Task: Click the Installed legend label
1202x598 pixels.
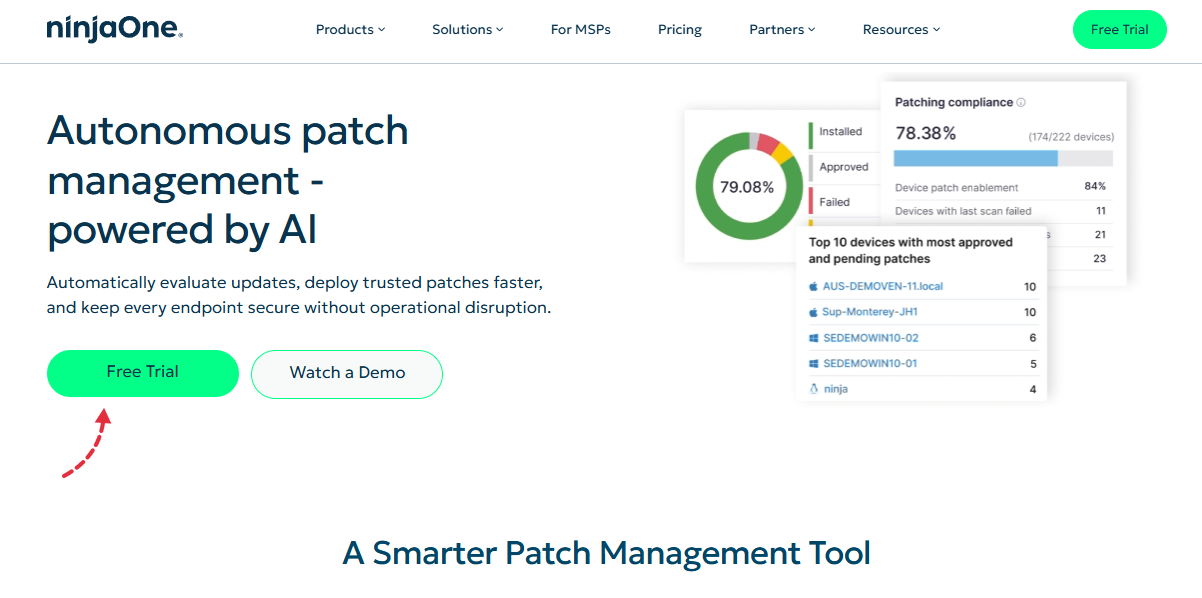Action: (x=841, y=131)
